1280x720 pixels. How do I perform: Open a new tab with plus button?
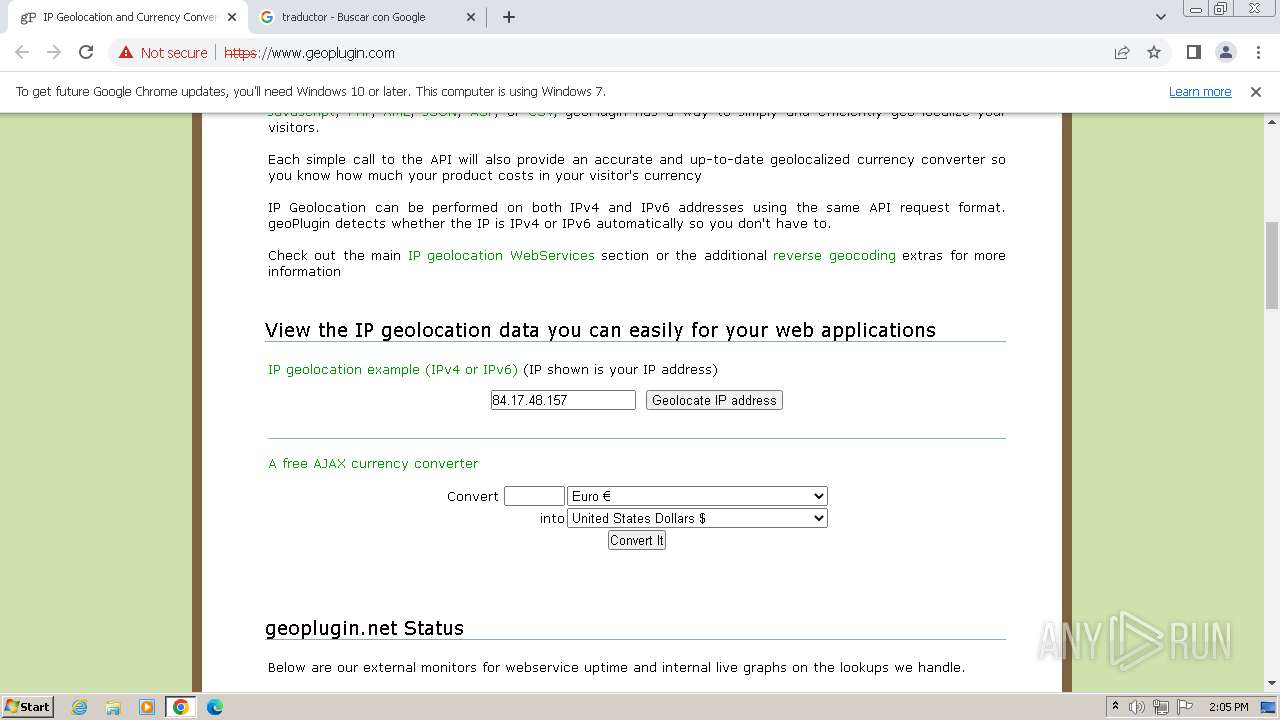tap(509, 17)
